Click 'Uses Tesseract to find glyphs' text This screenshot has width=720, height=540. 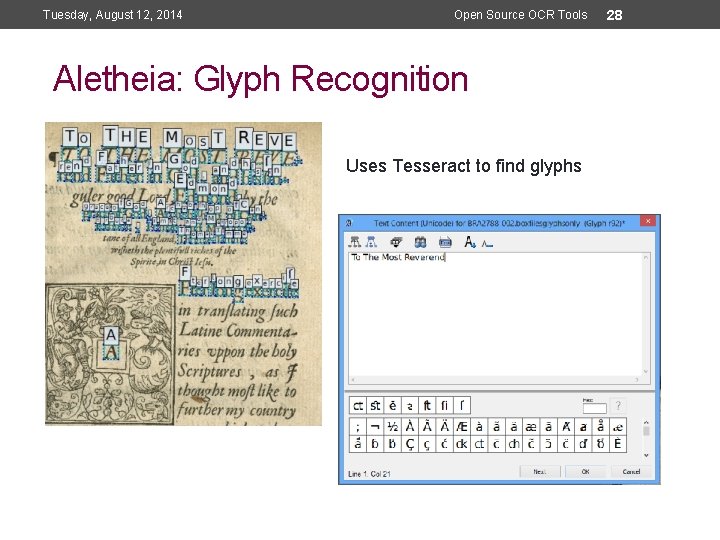464,166
